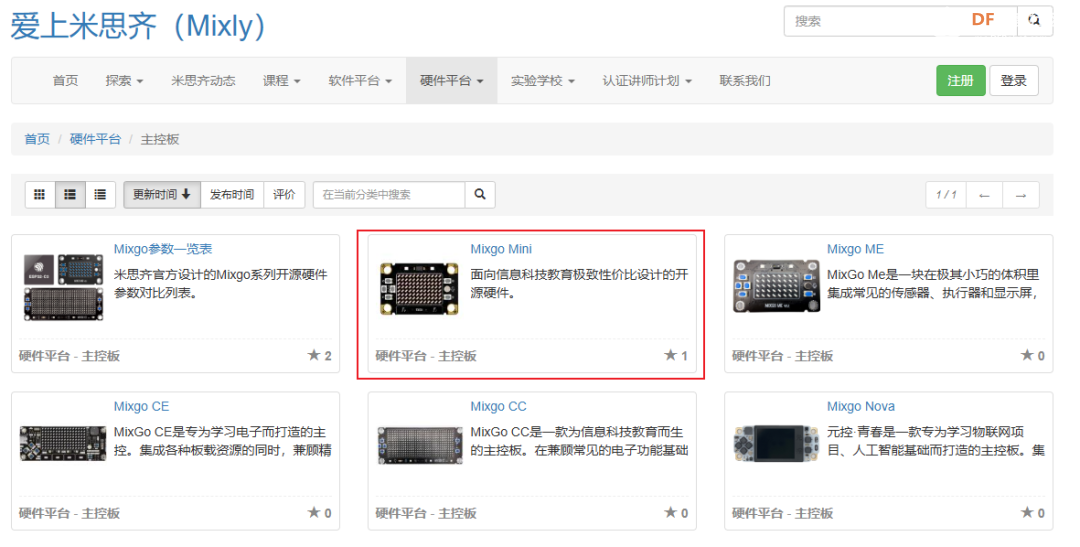Click the star rating on Mixgo ME card
The width and height of the screenshot is (1080, 547).
1032,355
